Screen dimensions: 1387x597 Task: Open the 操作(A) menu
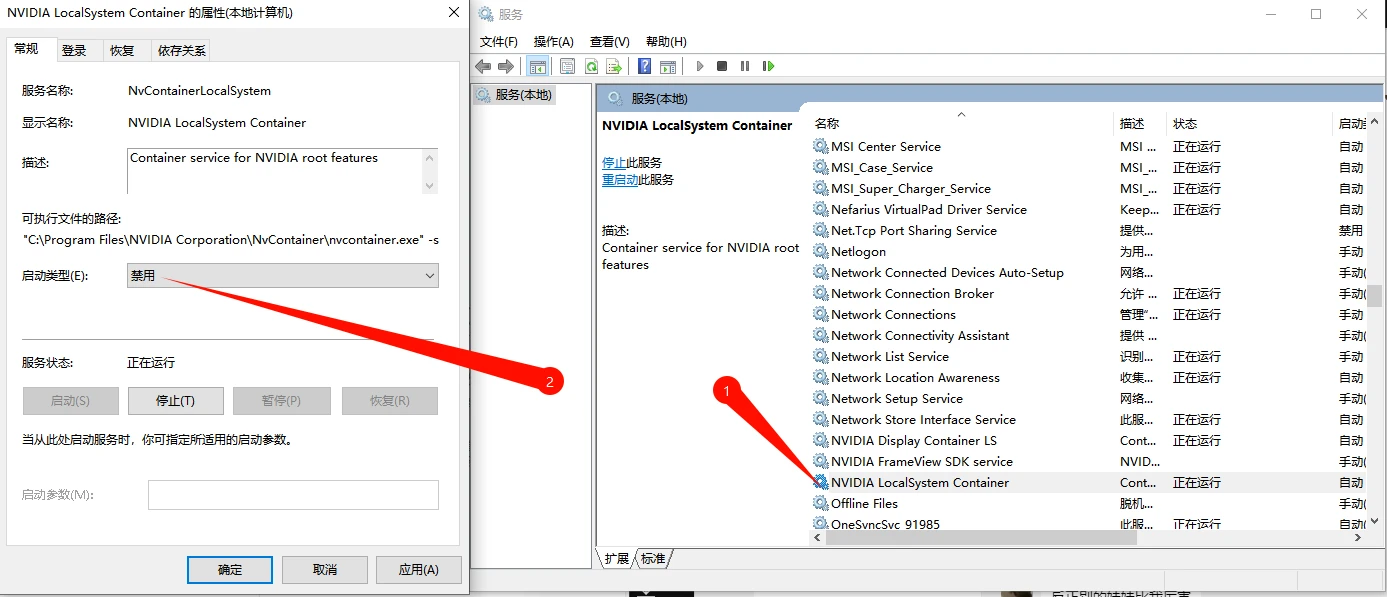click(553, 41)
